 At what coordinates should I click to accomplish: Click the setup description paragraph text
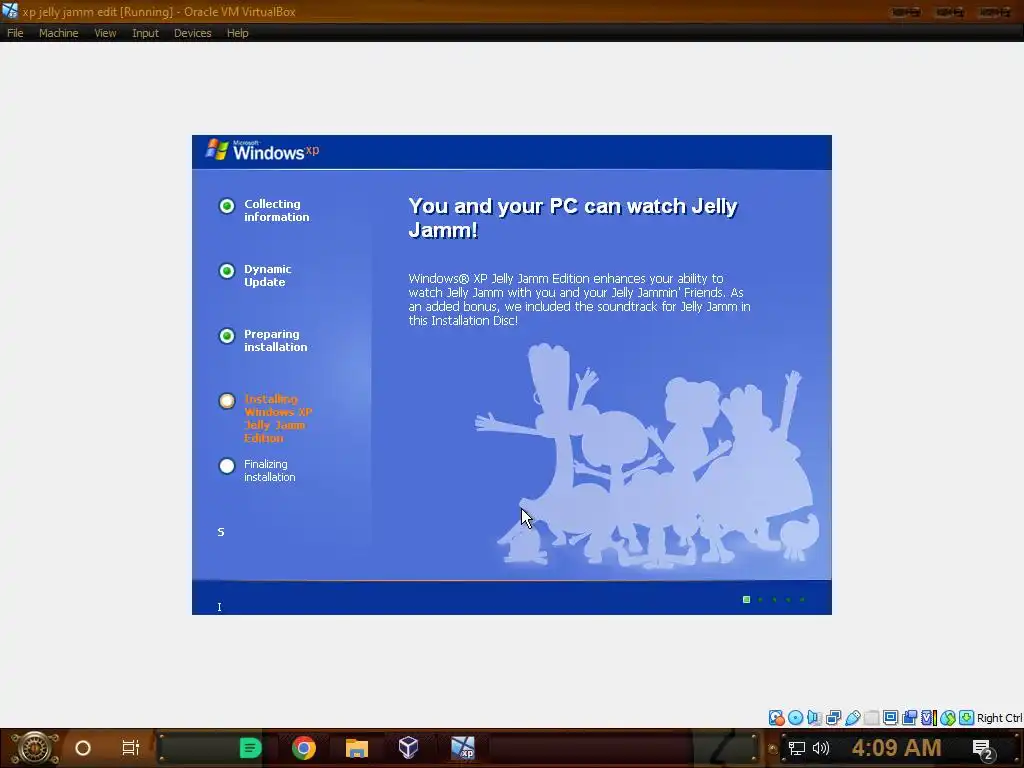tap(579, 299)
